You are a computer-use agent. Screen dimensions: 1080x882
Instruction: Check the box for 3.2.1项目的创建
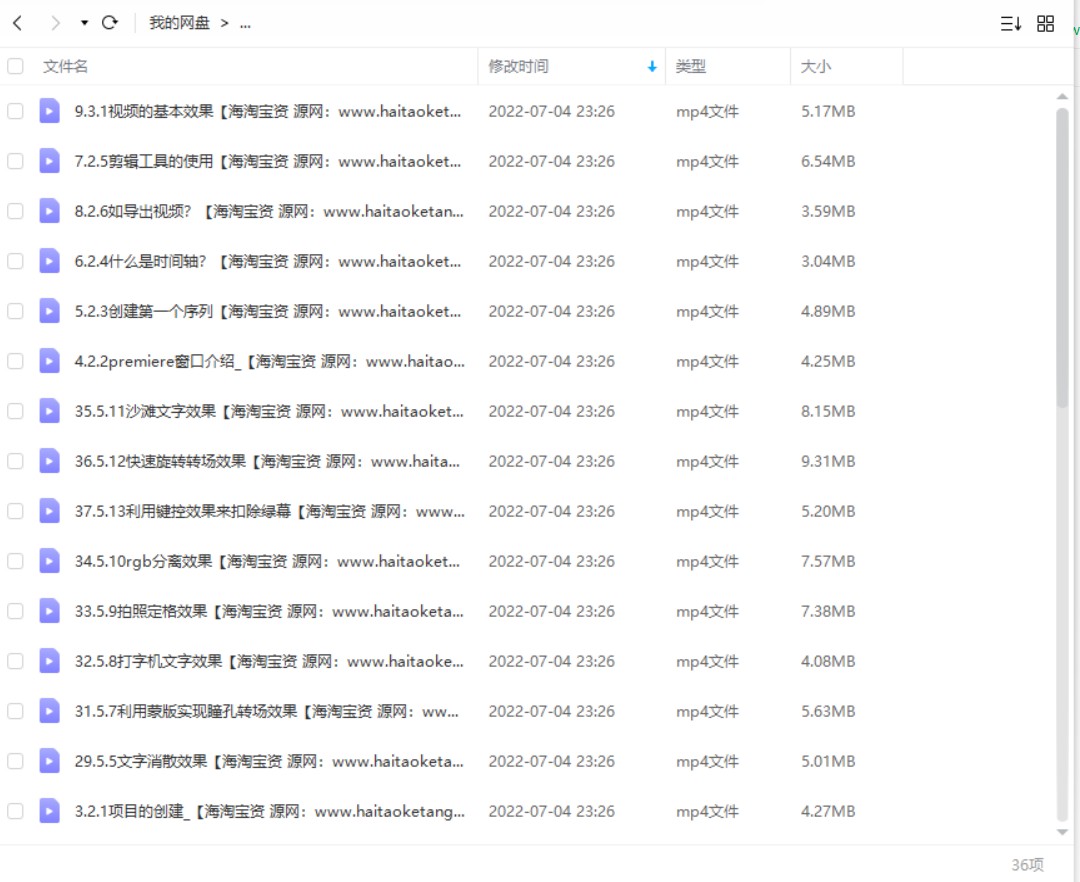point(15,811)
